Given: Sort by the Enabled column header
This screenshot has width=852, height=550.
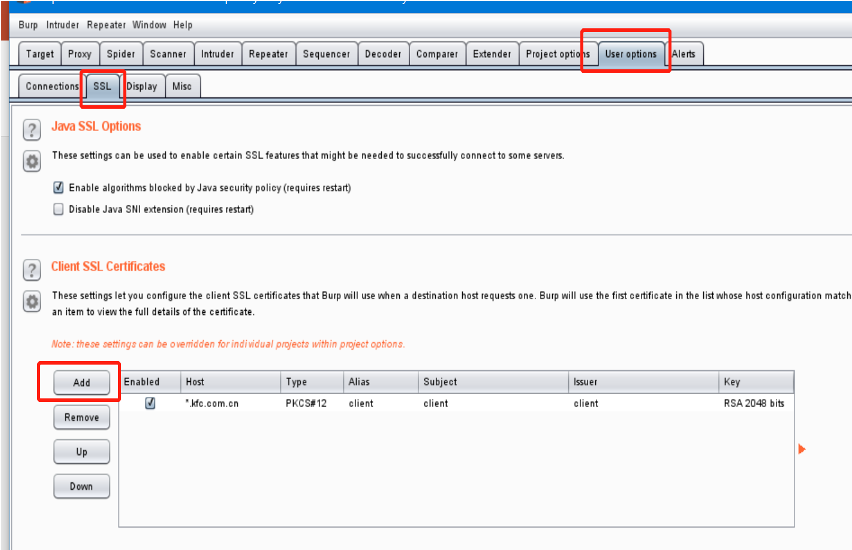Looking at the screenshot, I should [149, 382].
